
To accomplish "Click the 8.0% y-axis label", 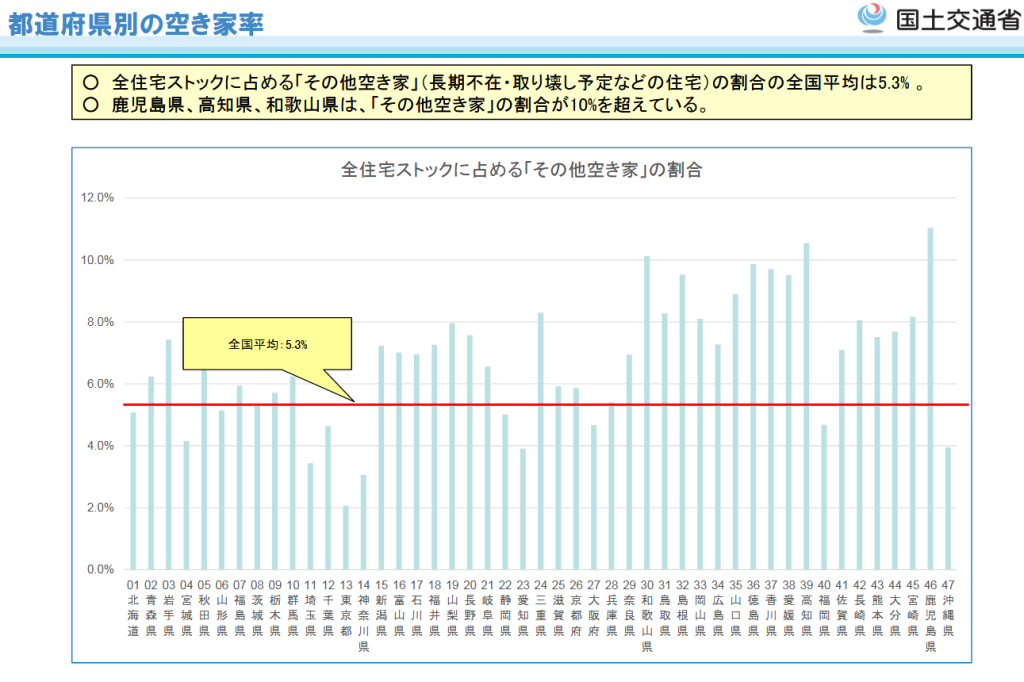I will (100, 322).
